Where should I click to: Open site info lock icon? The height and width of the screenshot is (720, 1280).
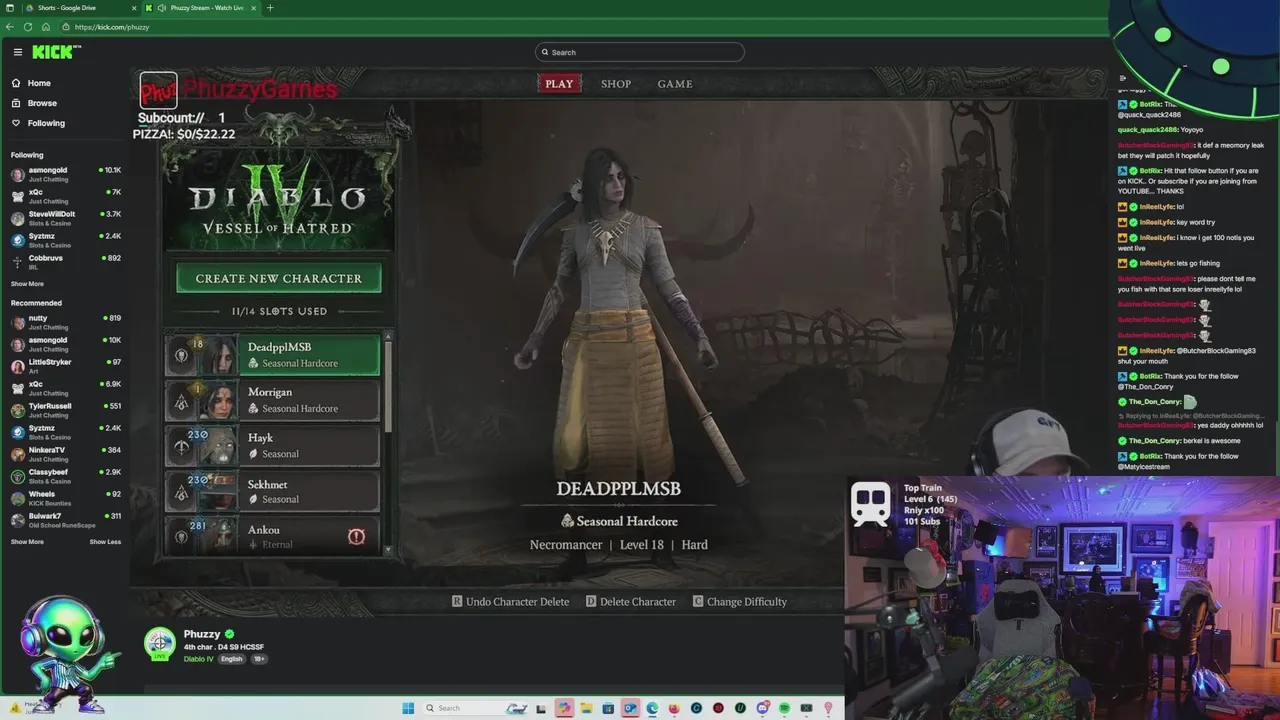(x=68, y=27)
